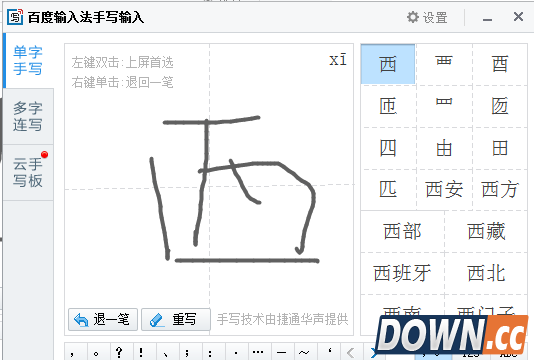534x360 pixels.
Task: Insert the opening single quote symbol
Action: (x=328, y=352)
